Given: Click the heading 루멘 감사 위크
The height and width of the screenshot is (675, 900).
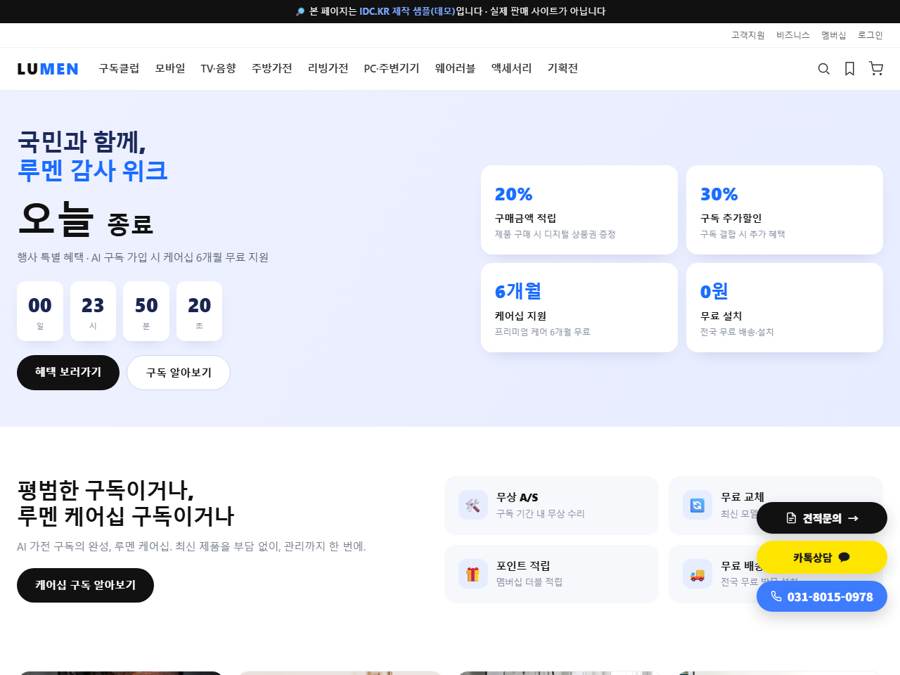Looking at the screenshot, I should click(92, 170).
